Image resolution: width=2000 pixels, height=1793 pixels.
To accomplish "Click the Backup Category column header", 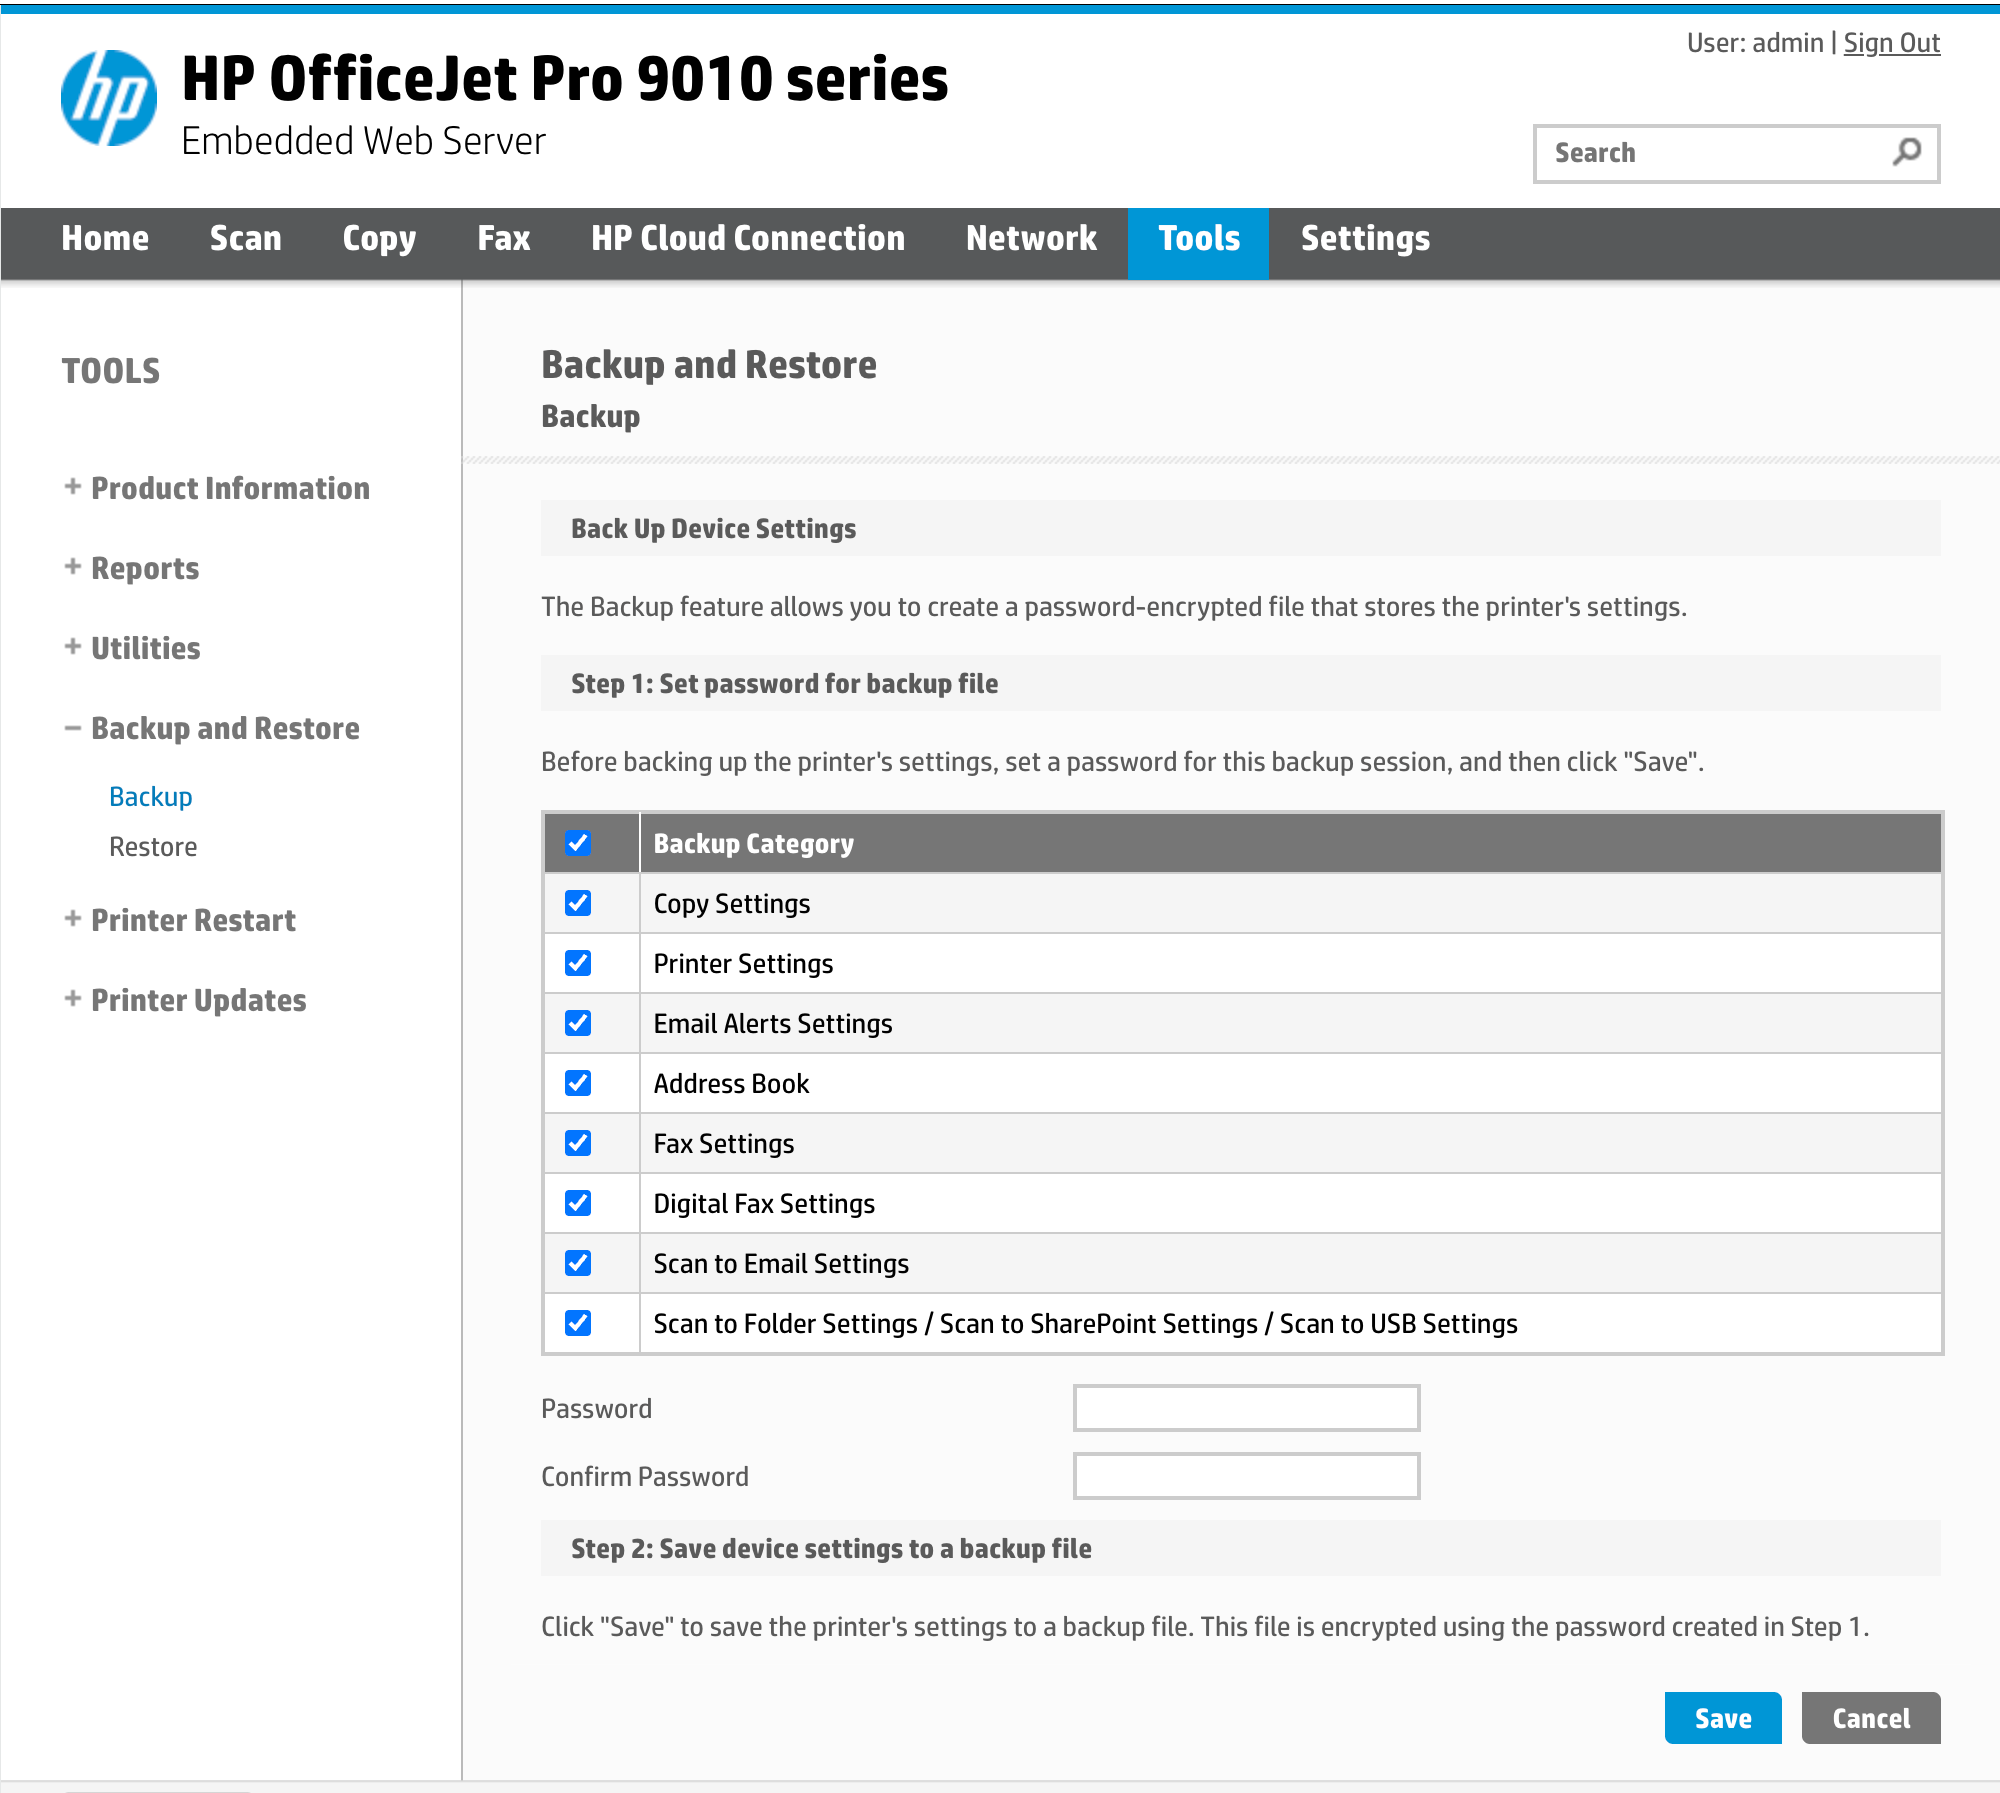I will [754, 844].
